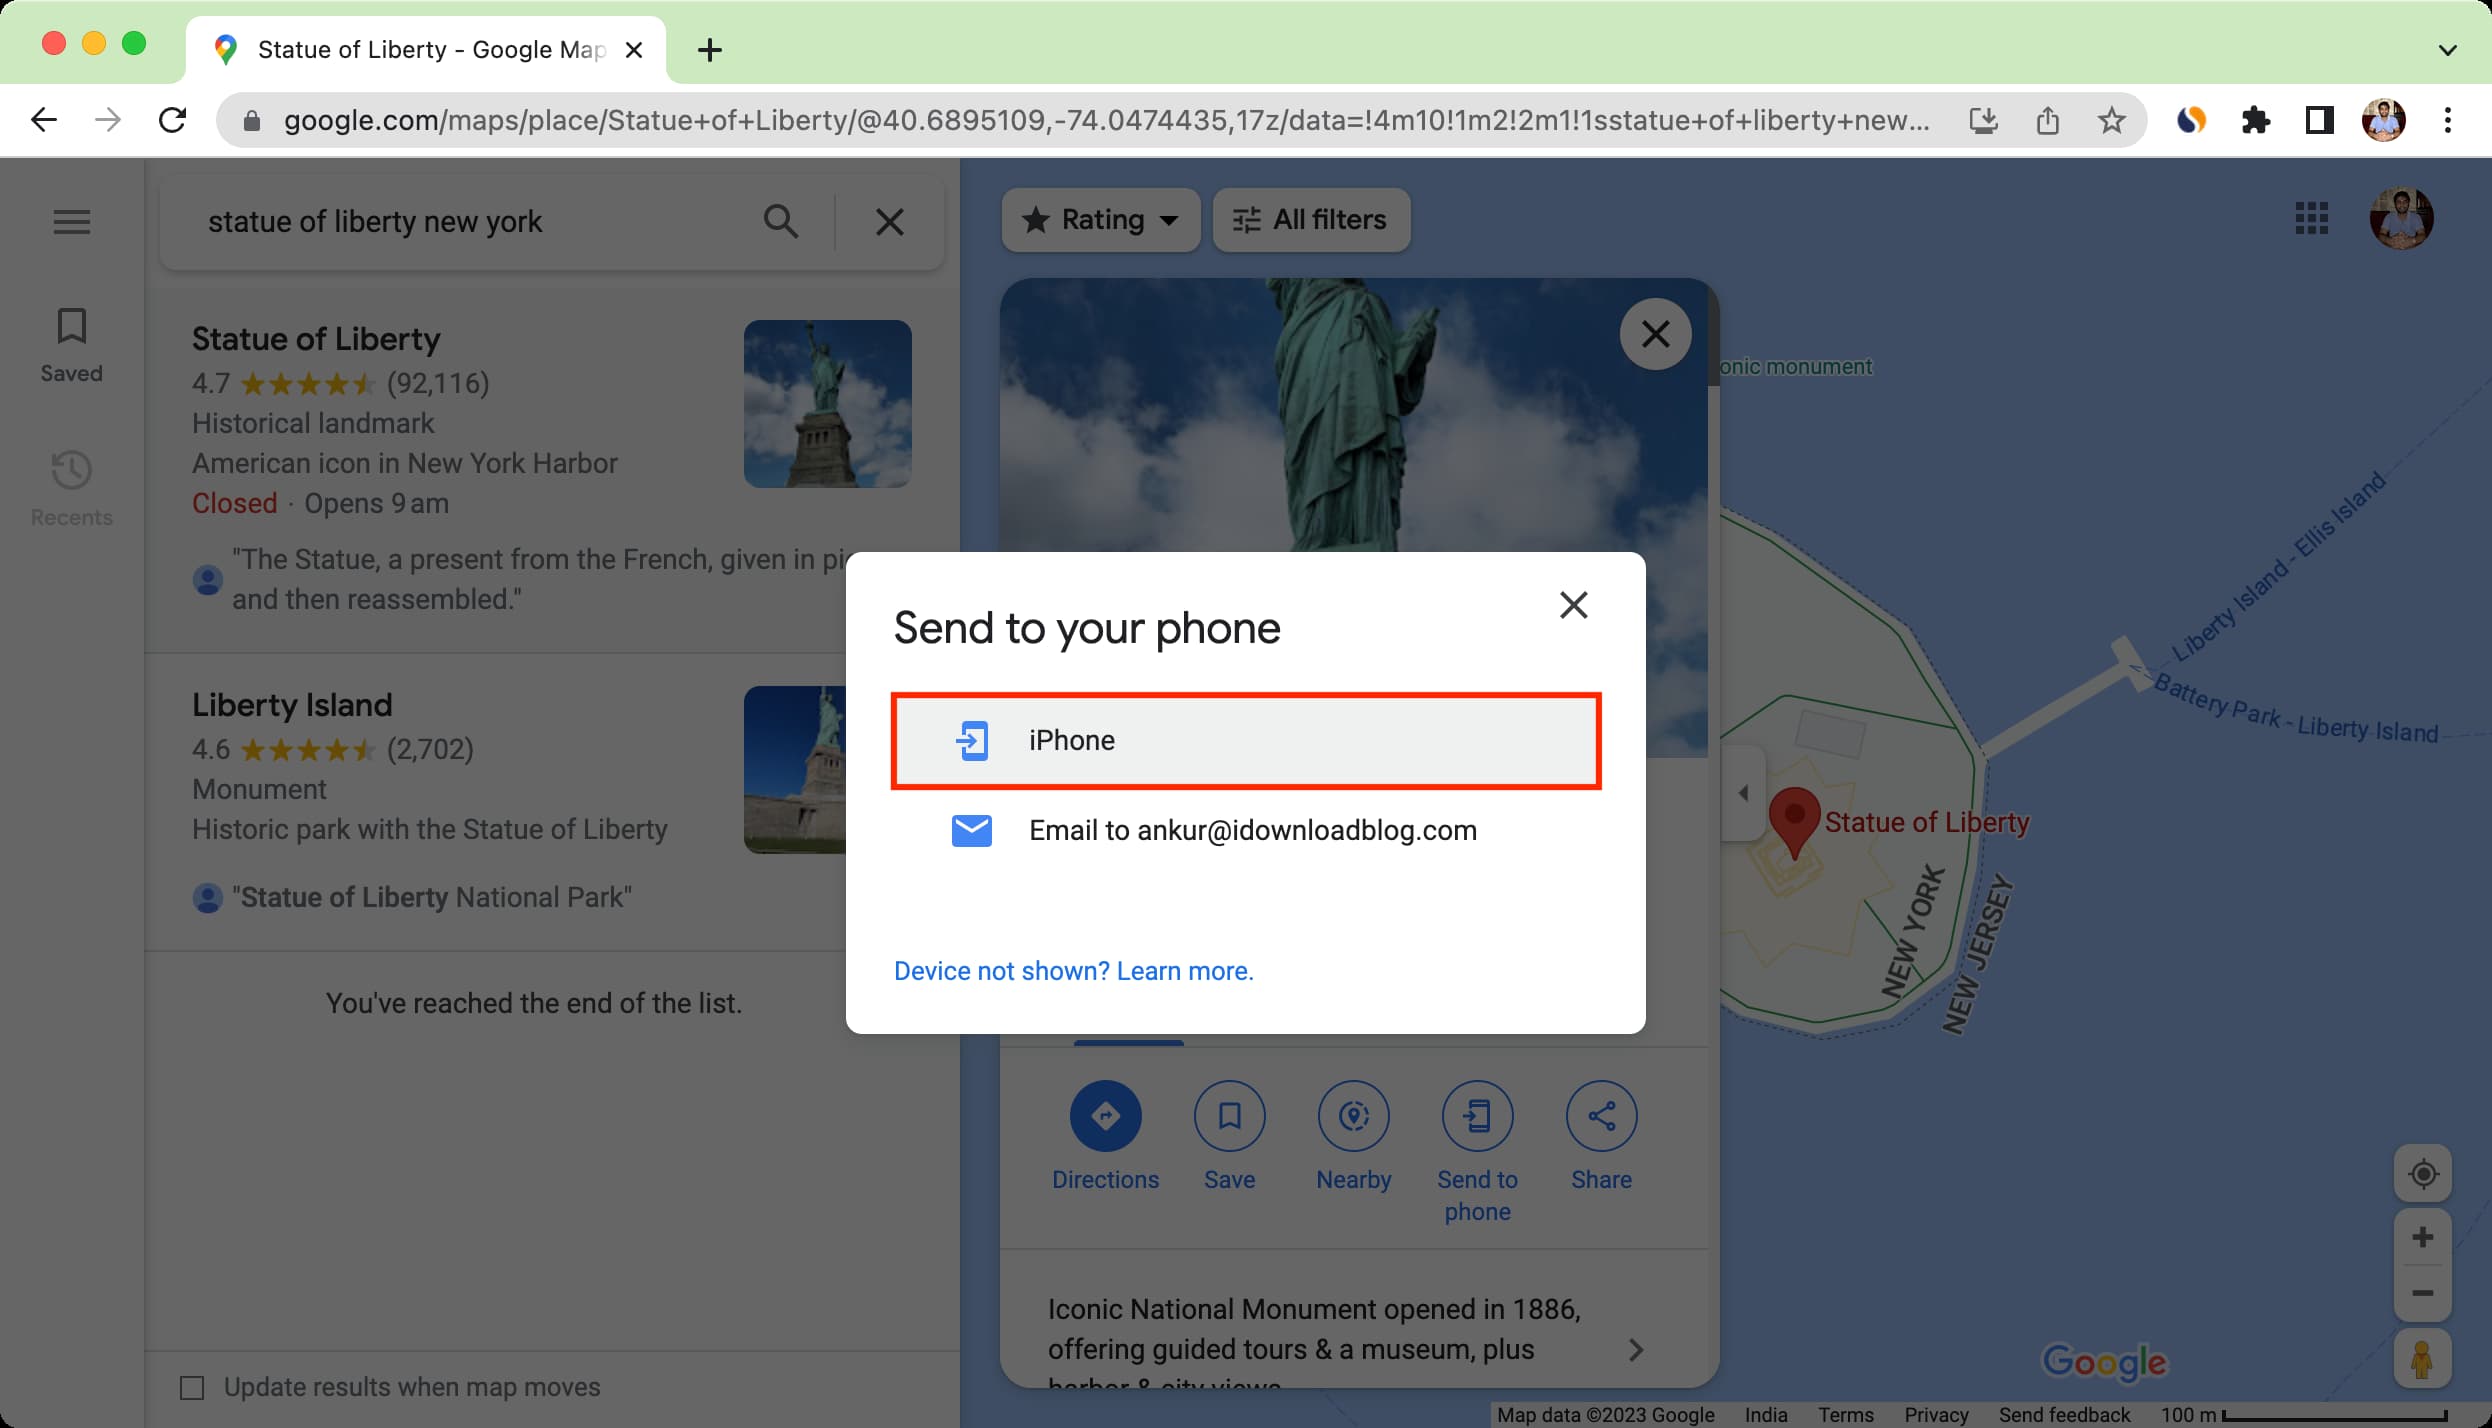
Task: Click the 100 m map scale
Action: pyautogui.click(x=2303, y=1415)
